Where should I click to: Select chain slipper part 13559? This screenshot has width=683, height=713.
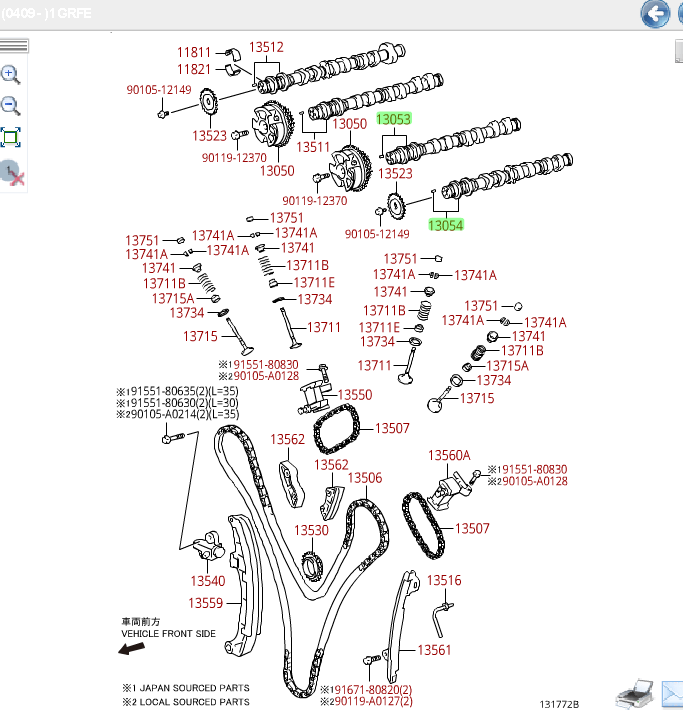[206, 603]
